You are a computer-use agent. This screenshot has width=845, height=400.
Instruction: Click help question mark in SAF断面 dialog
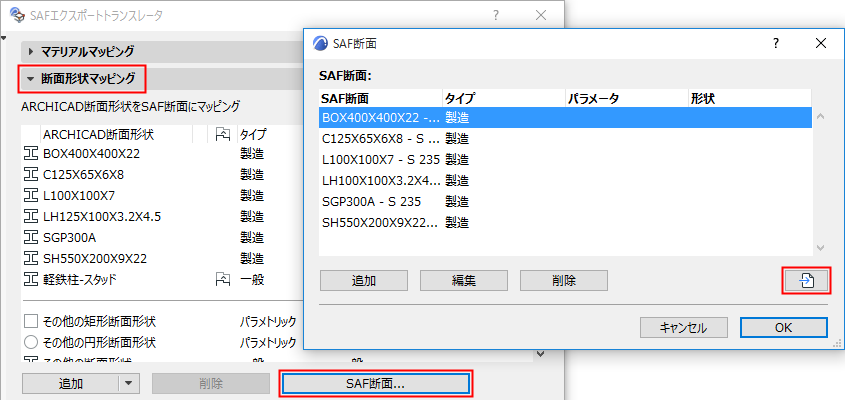[775, 44]
